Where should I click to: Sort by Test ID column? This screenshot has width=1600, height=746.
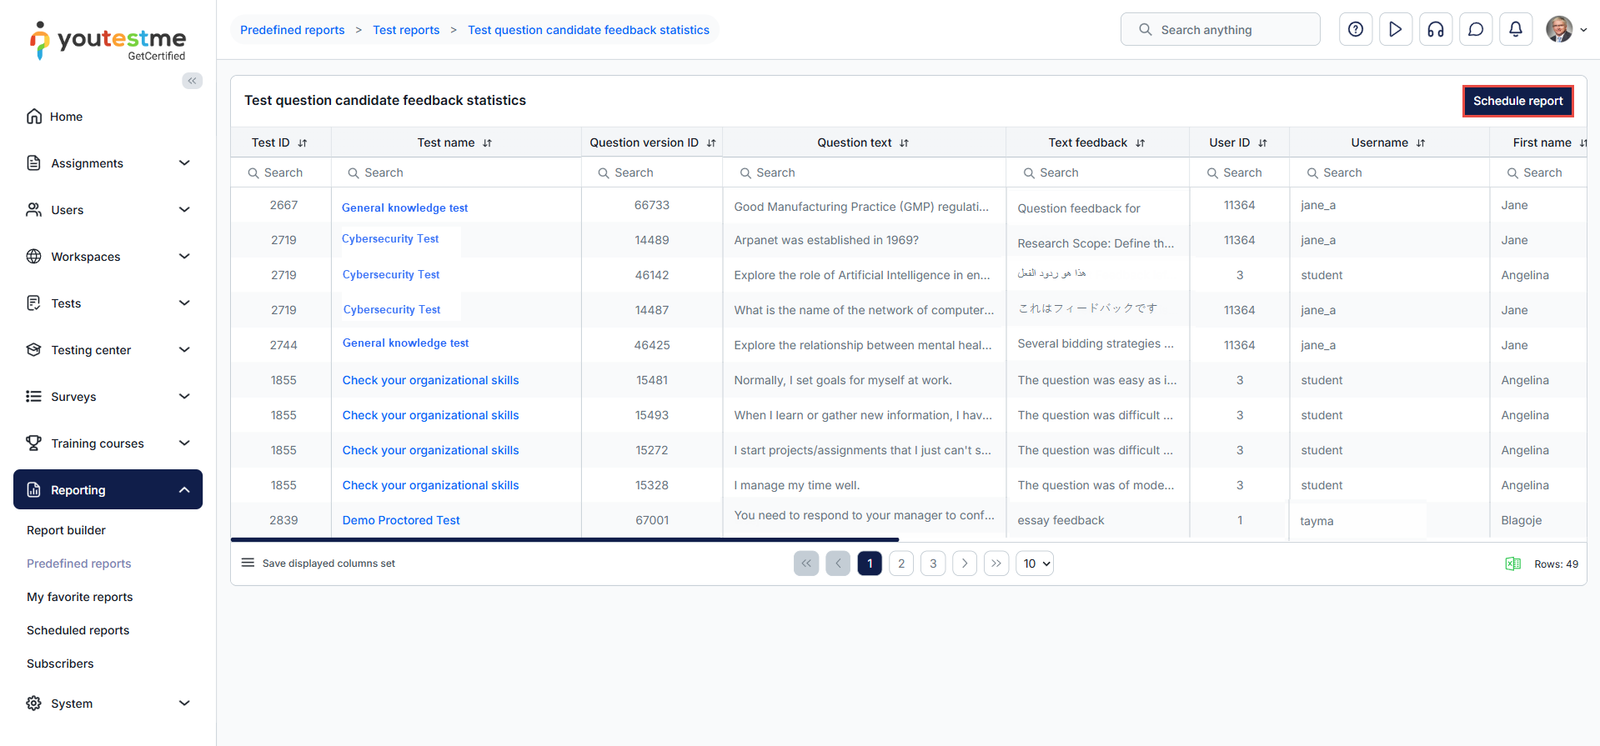tap(302, 143)
